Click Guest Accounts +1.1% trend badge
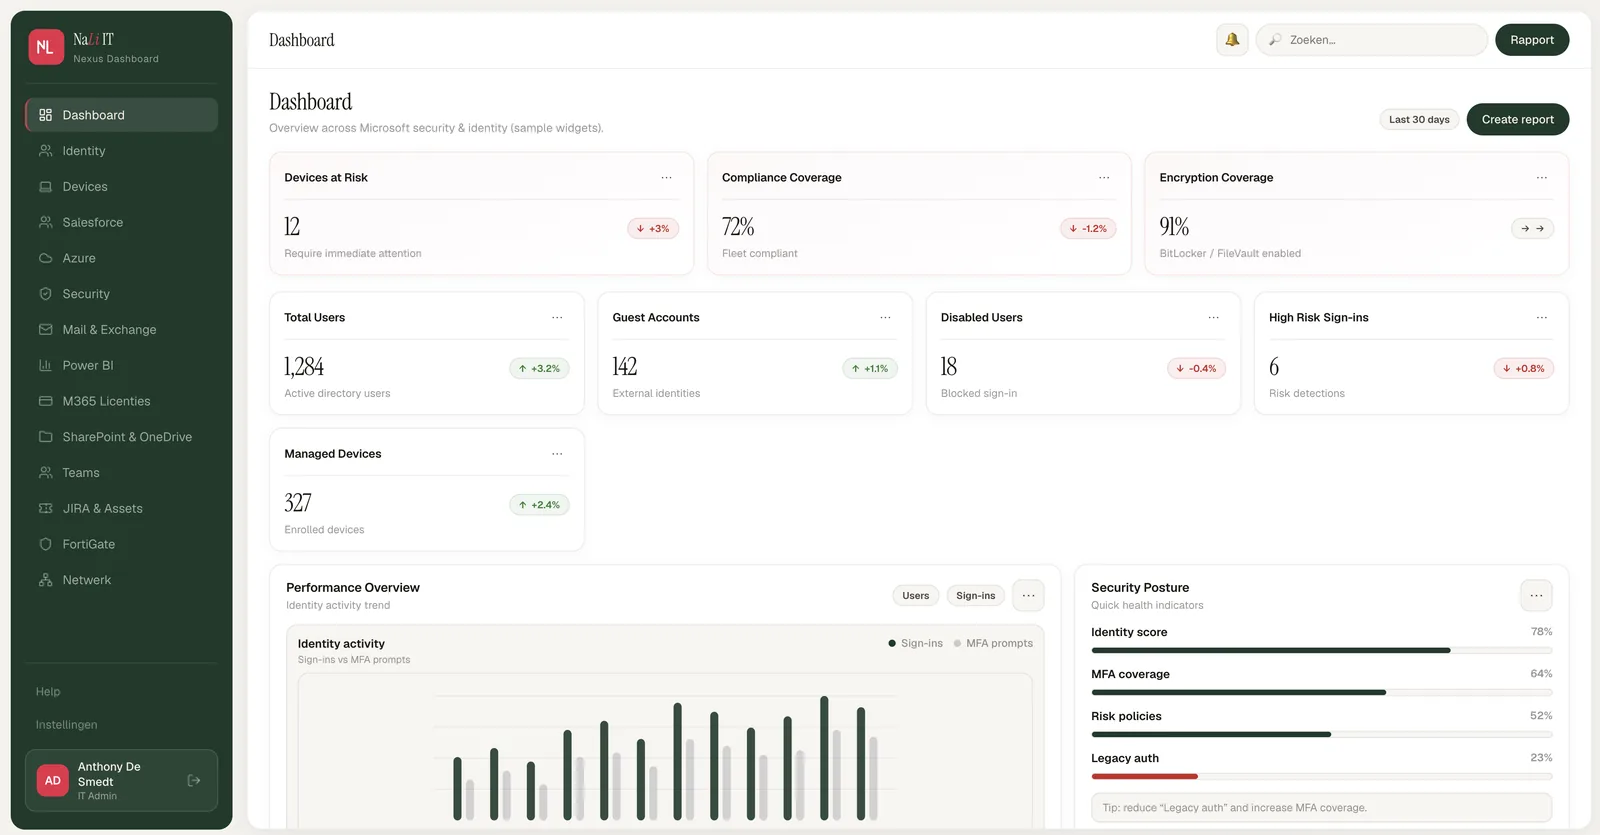This screenshot has height=835, width=1600. (x=870, y=369)
